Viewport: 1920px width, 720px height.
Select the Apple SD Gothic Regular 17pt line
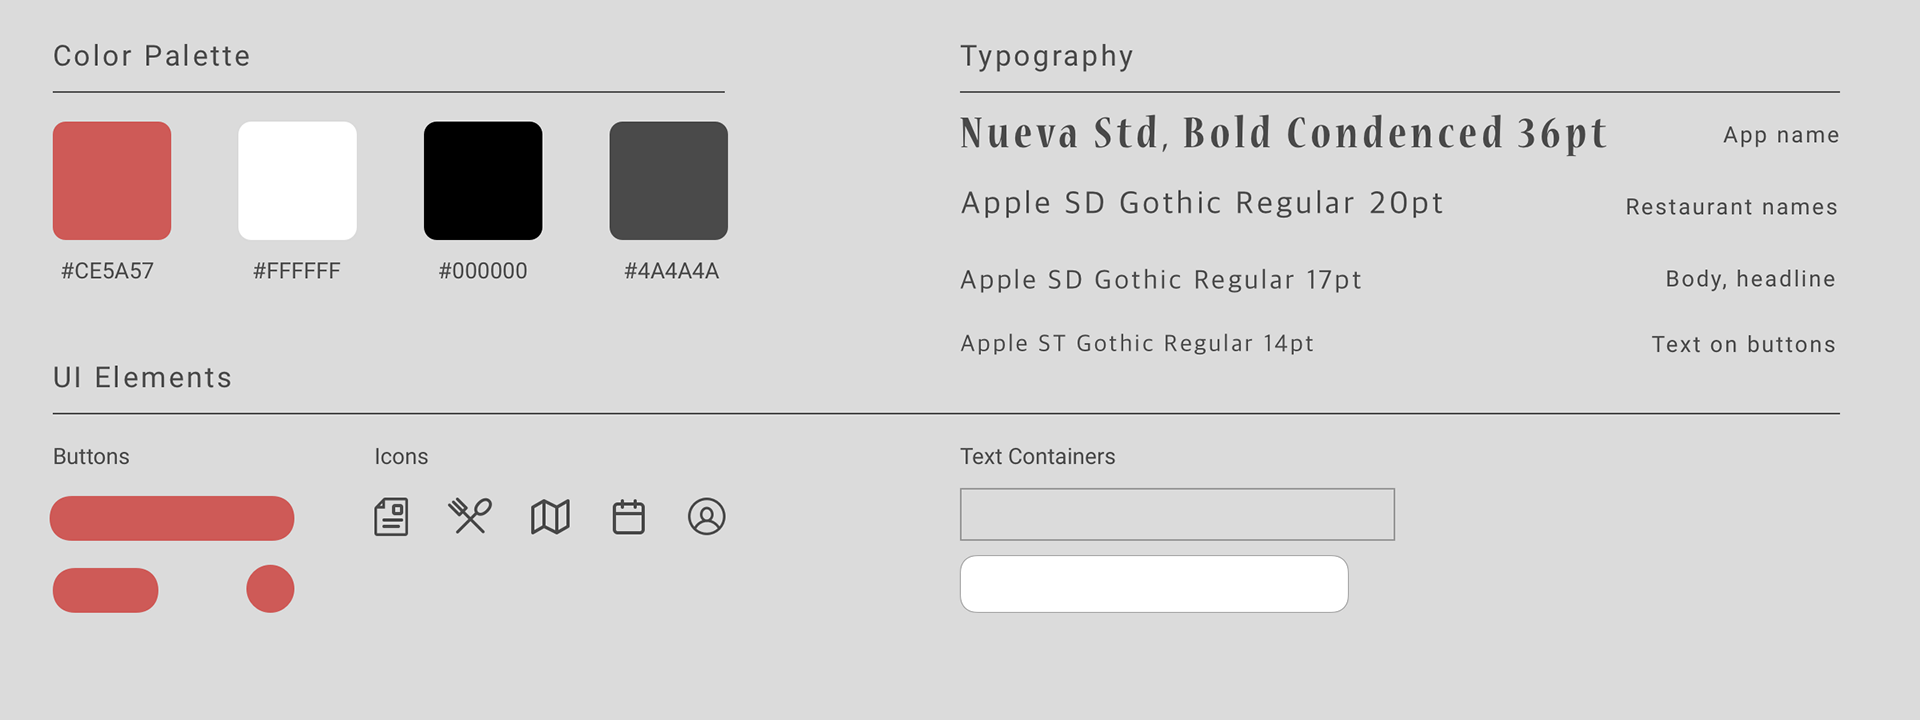[x=1161, y=280]
